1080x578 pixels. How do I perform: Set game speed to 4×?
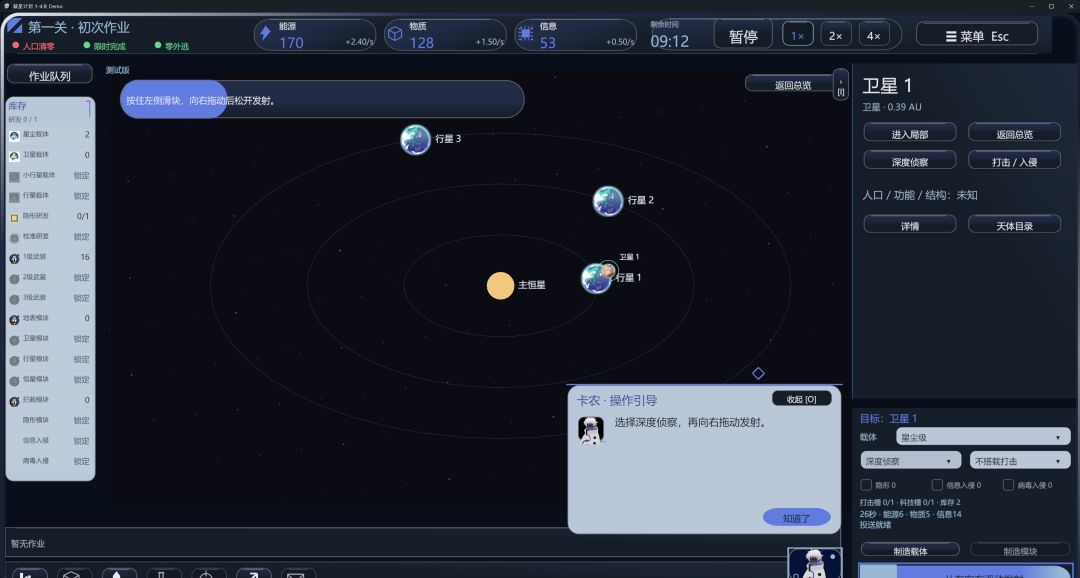(873, 35)
